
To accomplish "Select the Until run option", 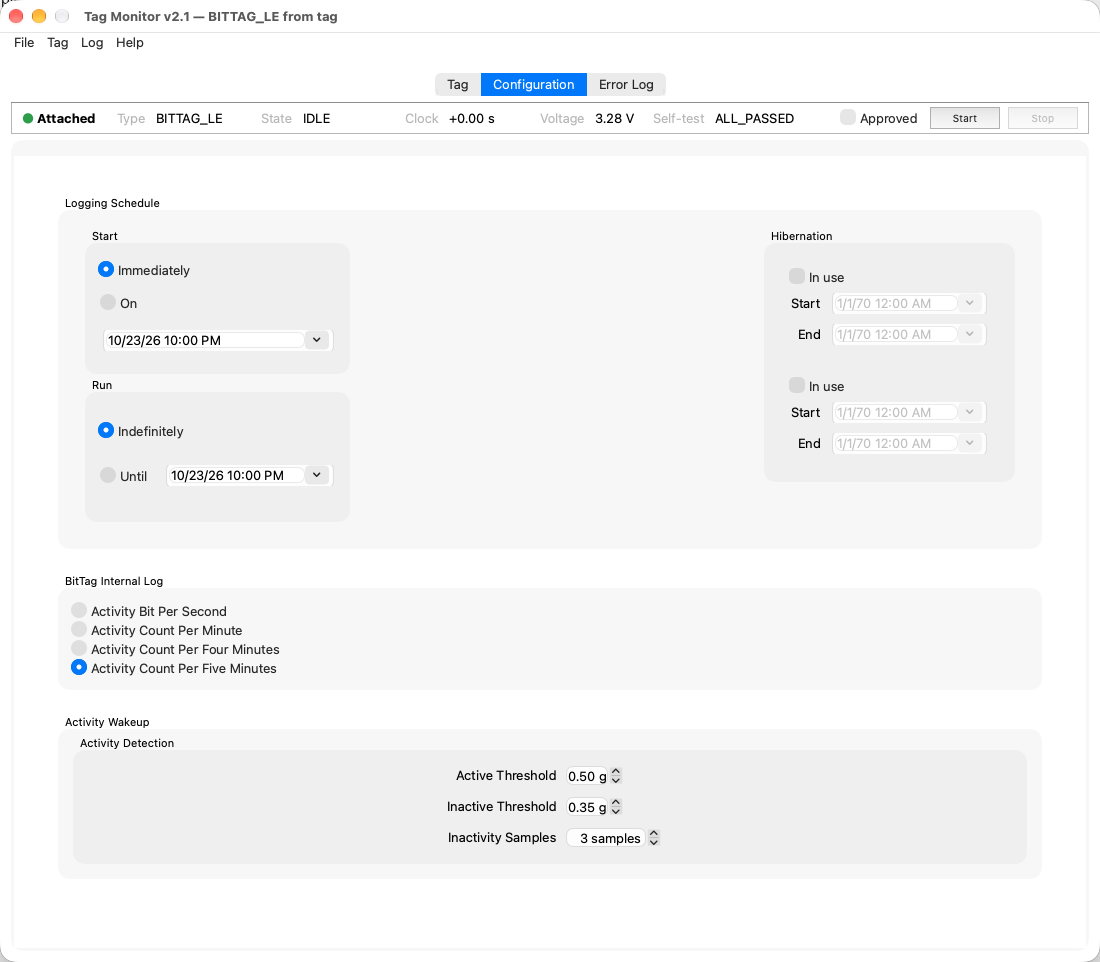I will [107, 475].
